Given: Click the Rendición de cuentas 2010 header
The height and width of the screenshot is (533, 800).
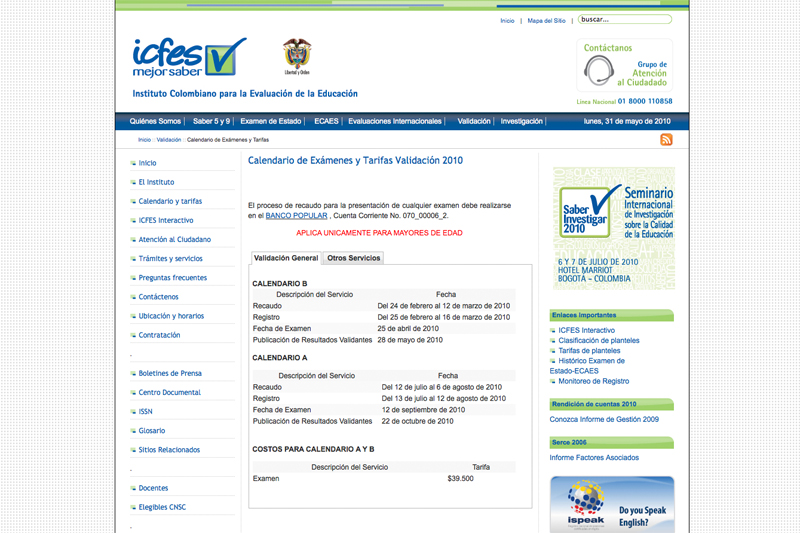Looking at the screenshot, I should (612, 404).
